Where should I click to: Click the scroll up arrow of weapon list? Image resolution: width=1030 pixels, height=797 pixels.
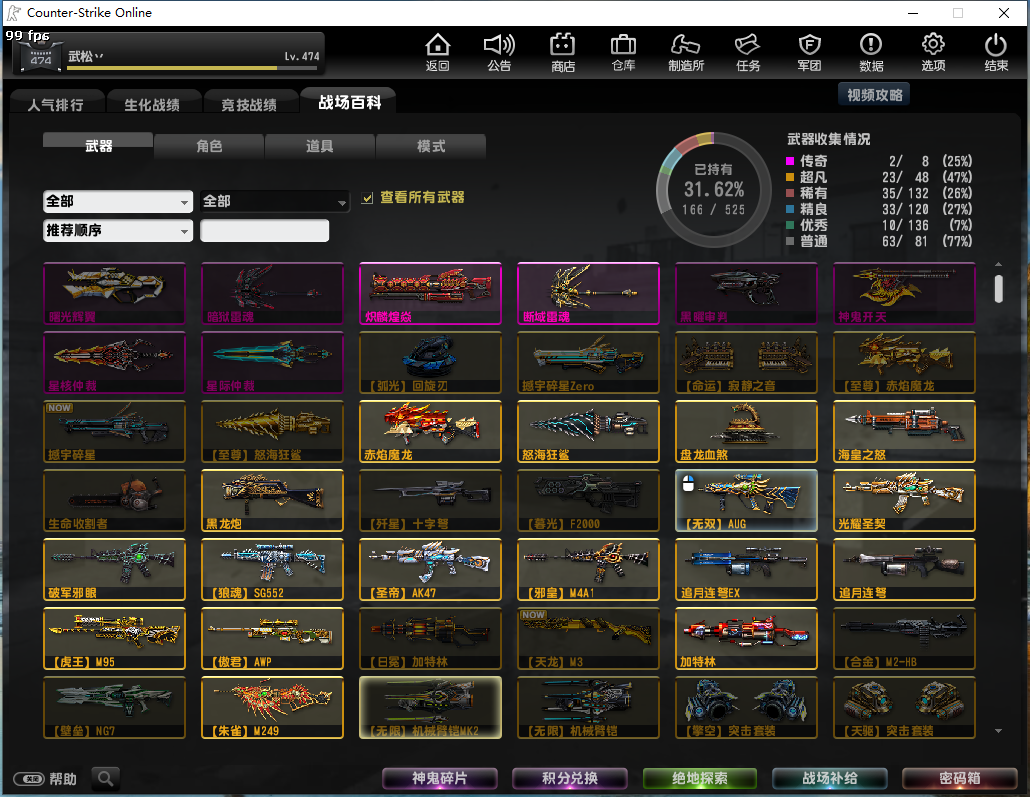[998, 264]
